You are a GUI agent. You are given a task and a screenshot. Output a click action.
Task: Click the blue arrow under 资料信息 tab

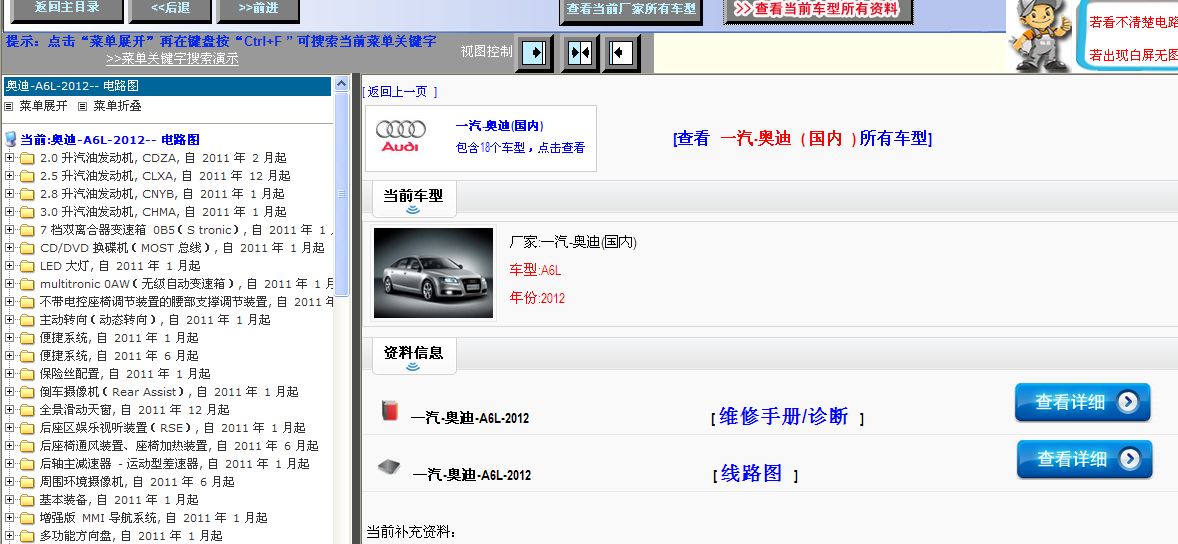pos(413,367)
